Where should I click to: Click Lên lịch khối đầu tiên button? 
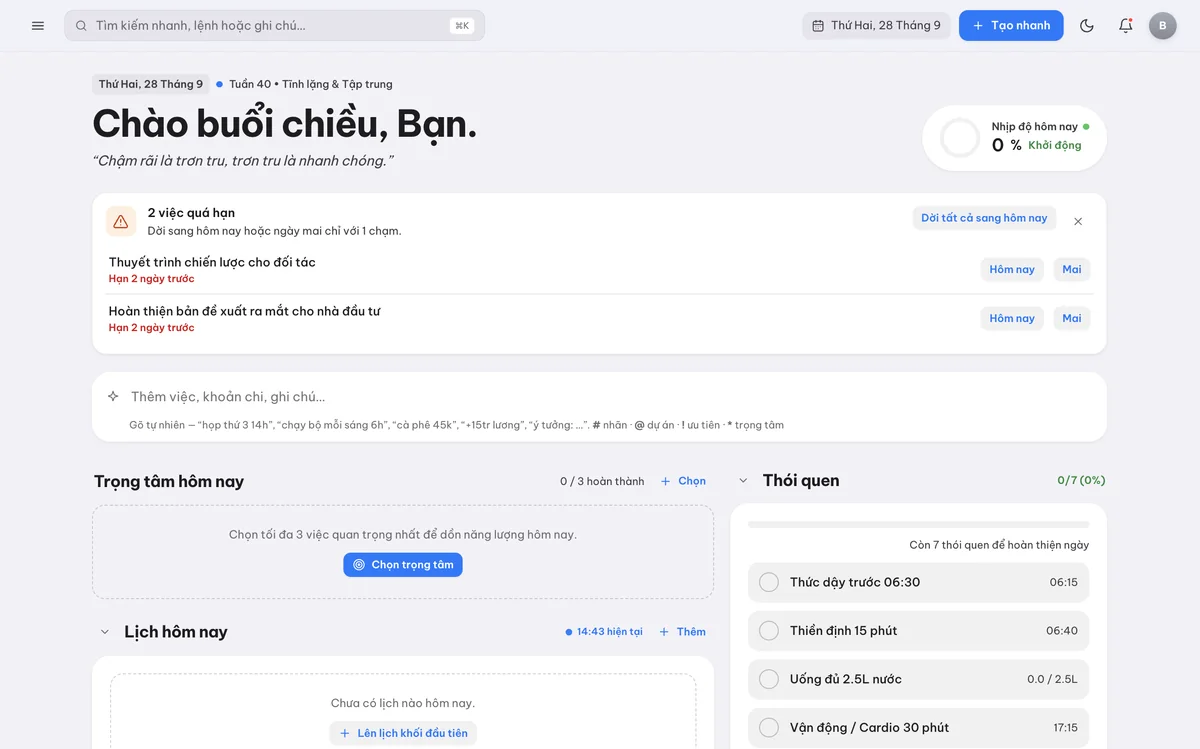pos(403,733)
